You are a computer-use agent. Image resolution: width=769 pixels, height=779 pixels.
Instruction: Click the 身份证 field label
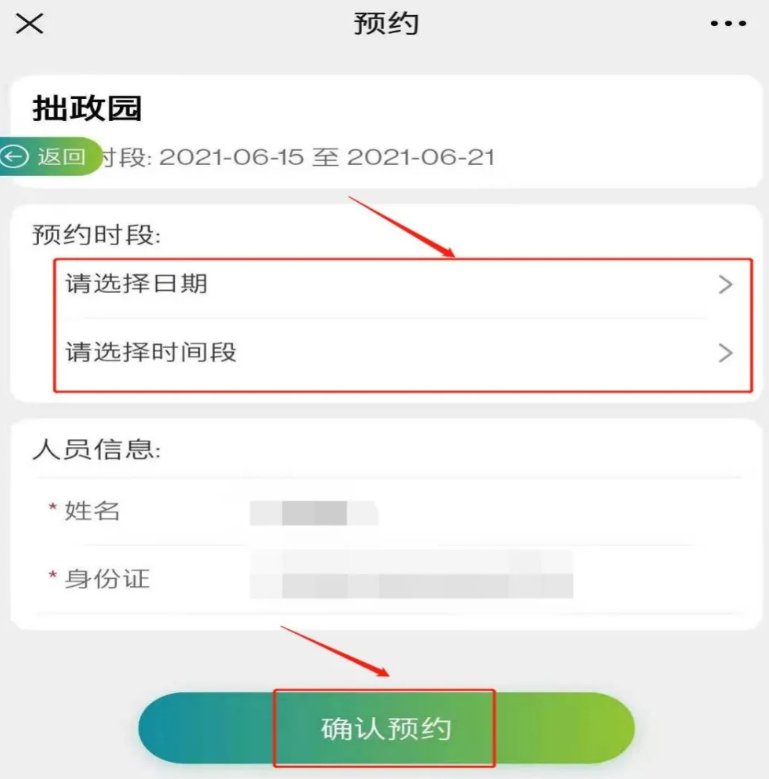tap(107, 579)
